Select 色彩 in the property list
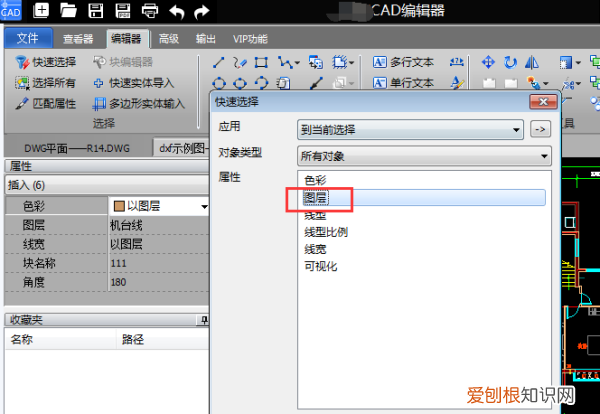 click(315, 180)
